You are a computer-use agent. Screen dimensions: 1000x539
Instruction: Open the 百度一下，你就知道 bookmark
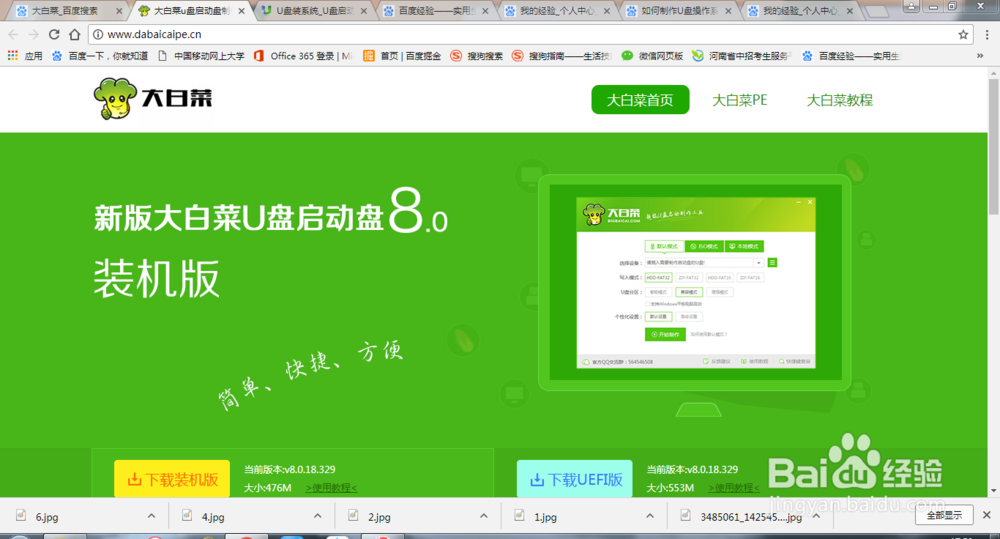click(99, 56)
